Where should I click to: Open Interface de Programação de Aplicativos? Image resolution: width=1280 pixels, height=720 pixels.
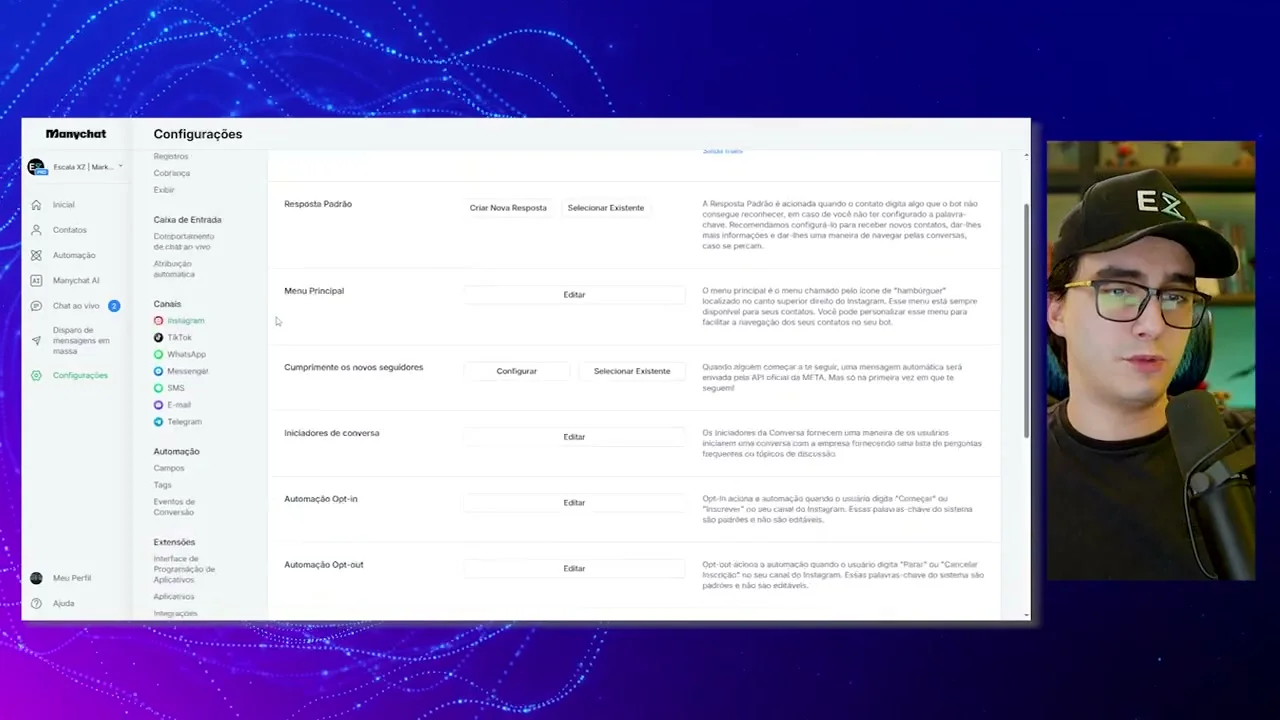click(185, 569)
